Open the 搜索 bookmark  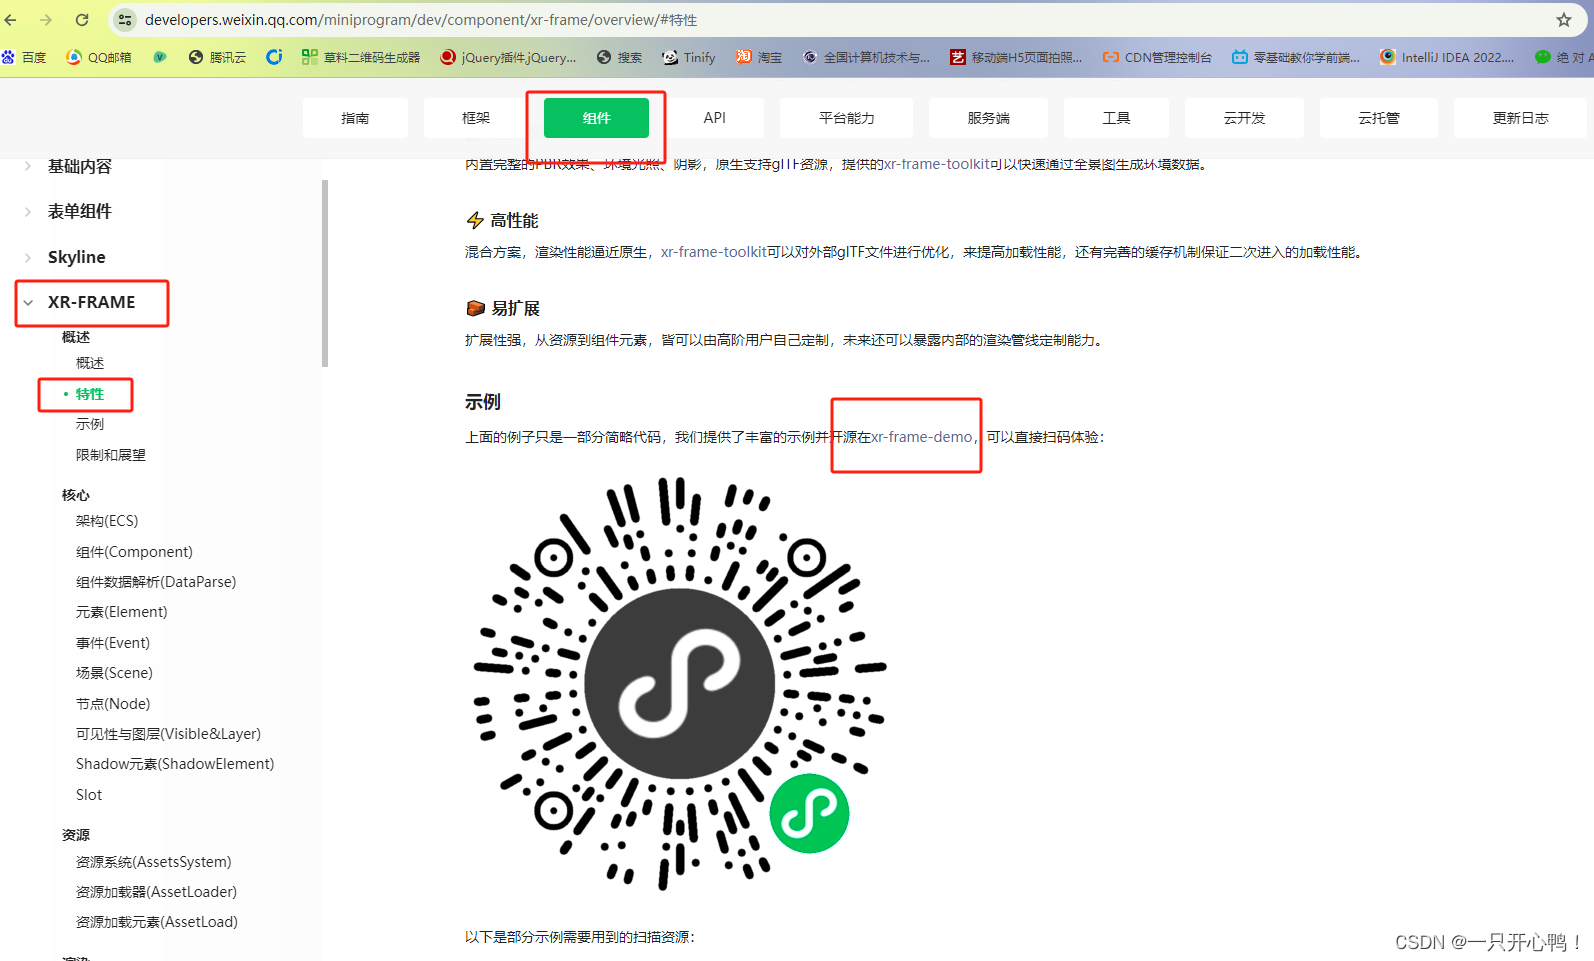[x=619, y=57]
